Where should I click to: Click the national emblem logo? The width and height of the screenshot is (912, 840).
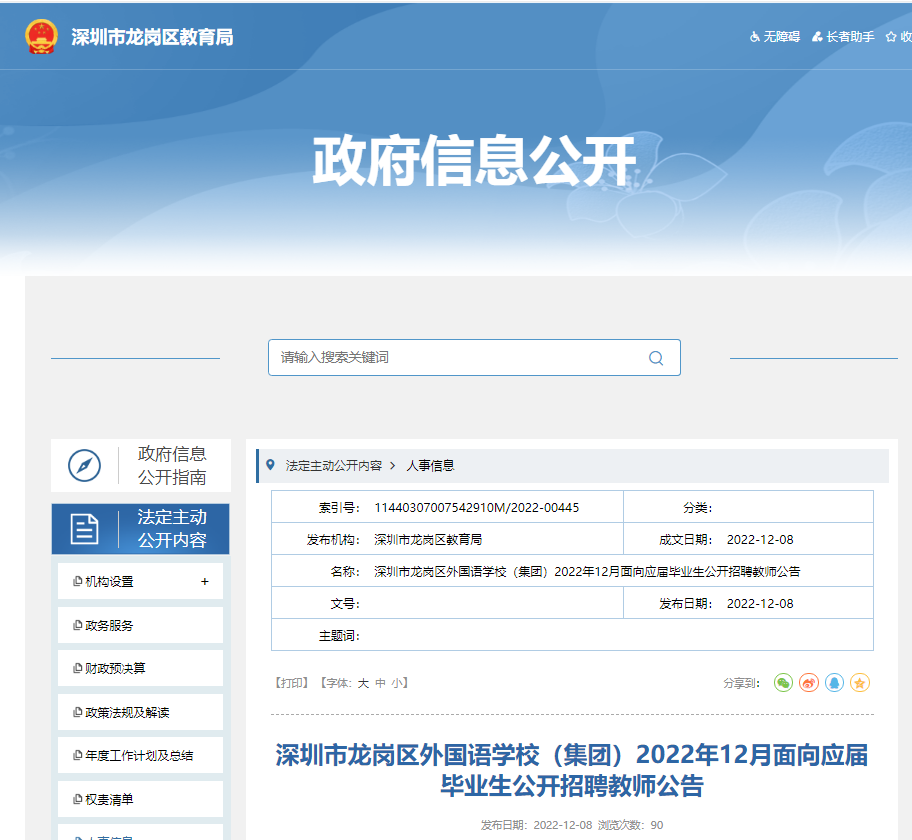[x=41, y=37]
